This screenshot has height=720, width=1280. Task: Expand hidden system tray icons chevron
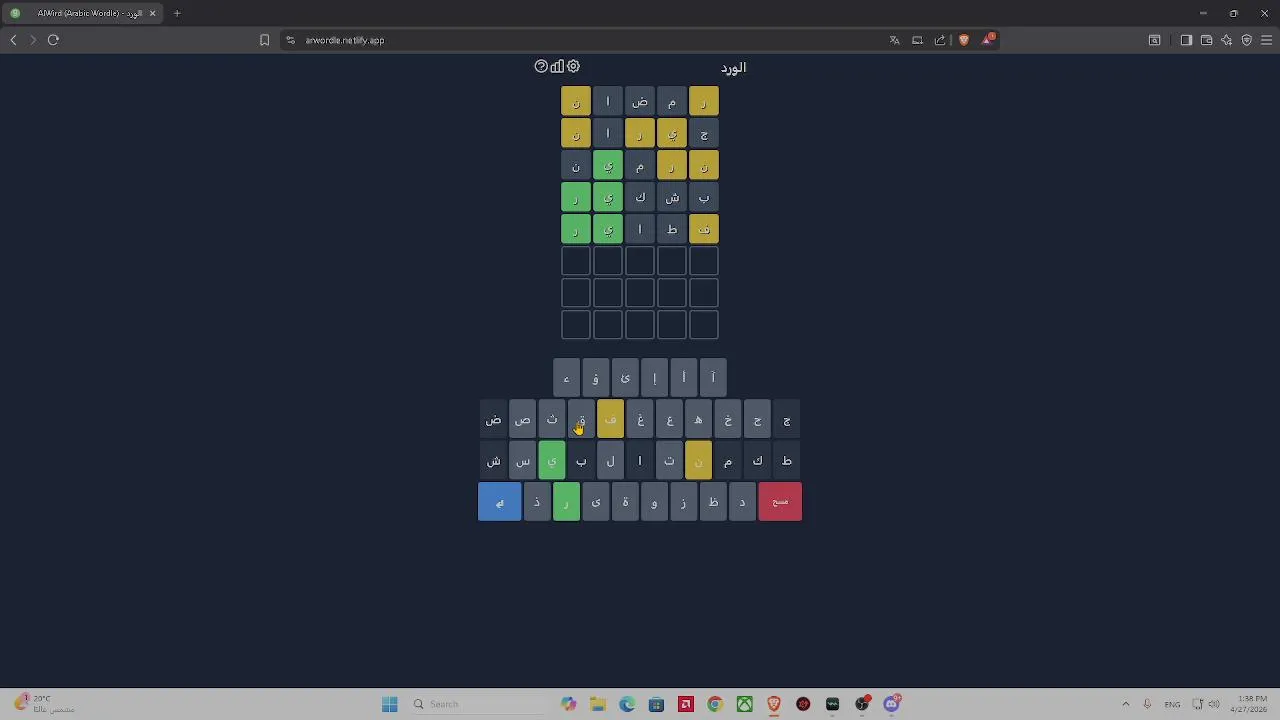tap(1125, 704)
